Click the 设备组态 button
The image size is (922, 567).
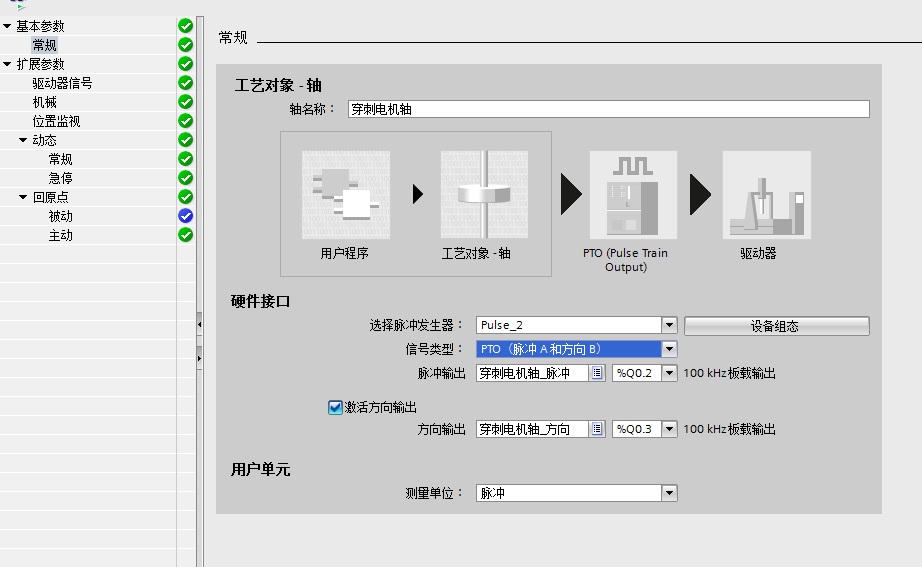[x=777, y=326]
